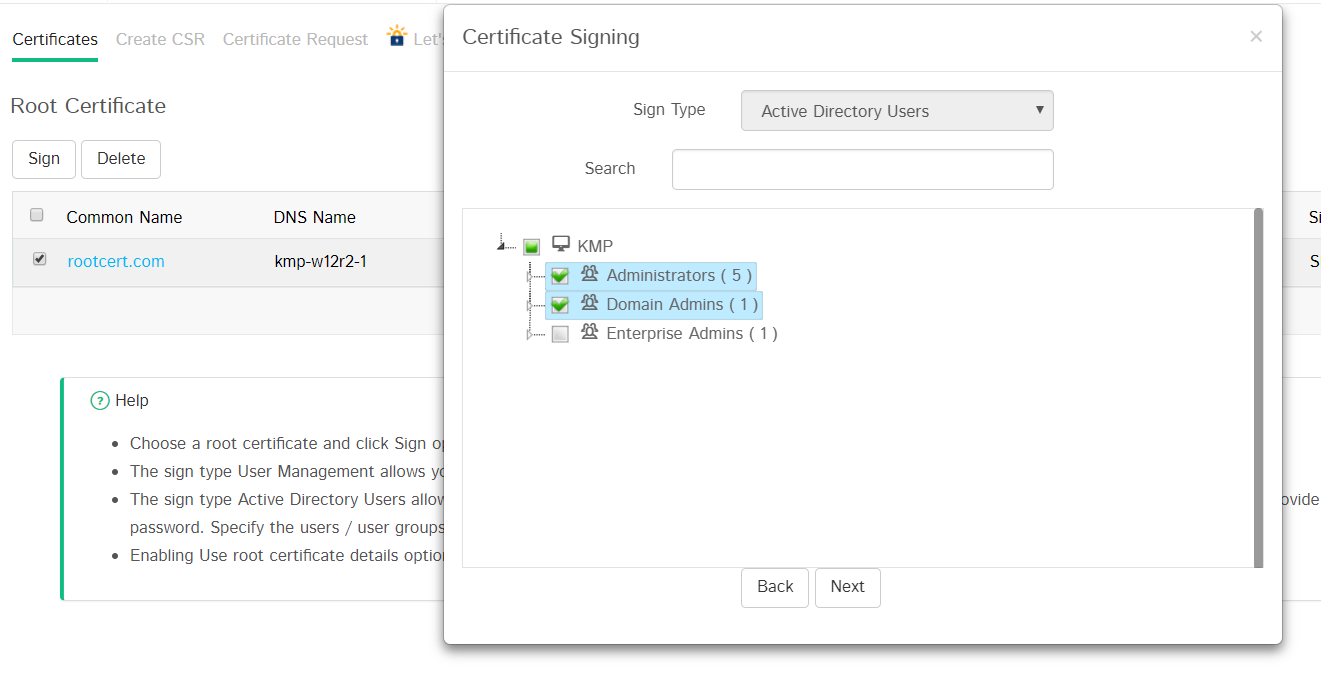Switch to the Create CSR tab
1321x690 pixels.
[160, 39]
